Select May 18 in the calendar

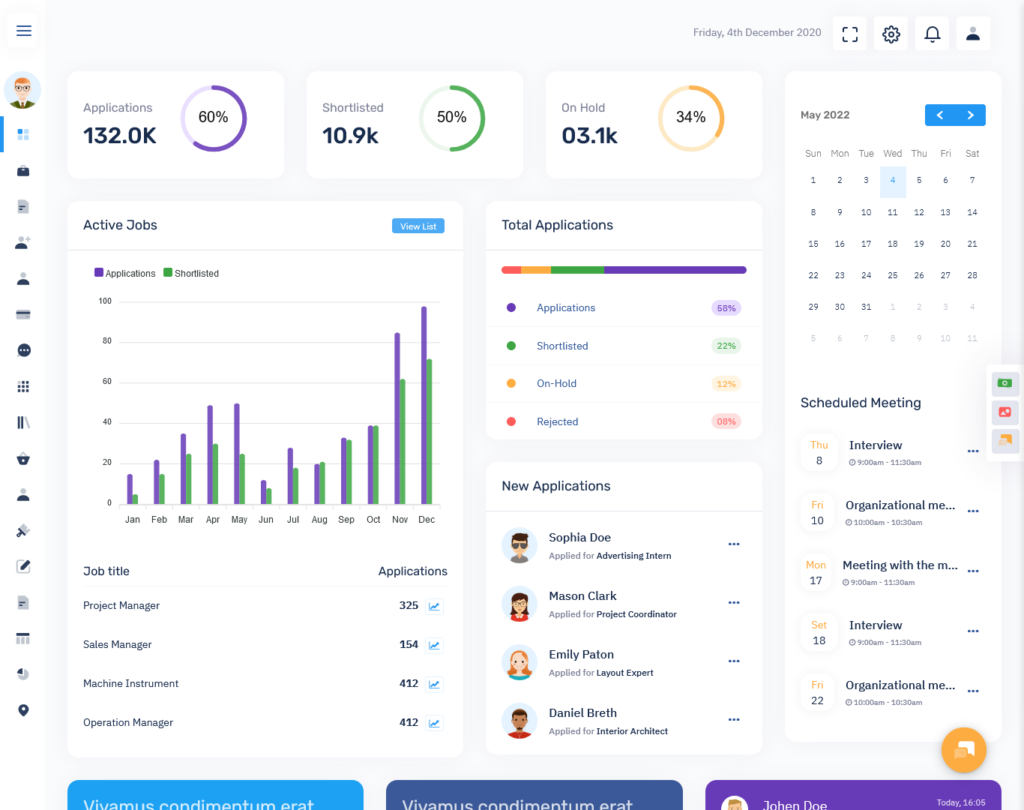(893, 244)
